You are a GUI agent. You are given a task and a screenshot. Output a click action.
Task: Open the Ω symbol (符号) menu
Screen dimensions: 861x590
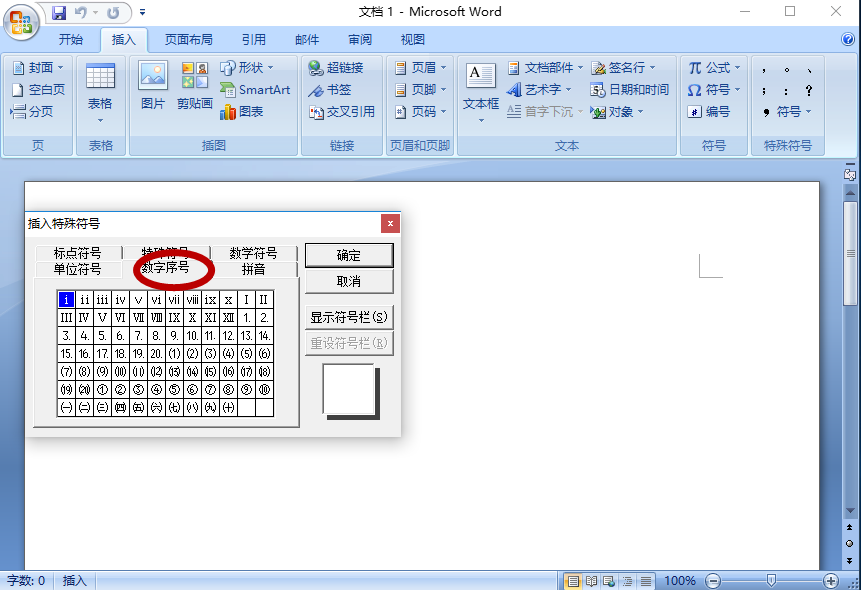(x=714, y=90)
